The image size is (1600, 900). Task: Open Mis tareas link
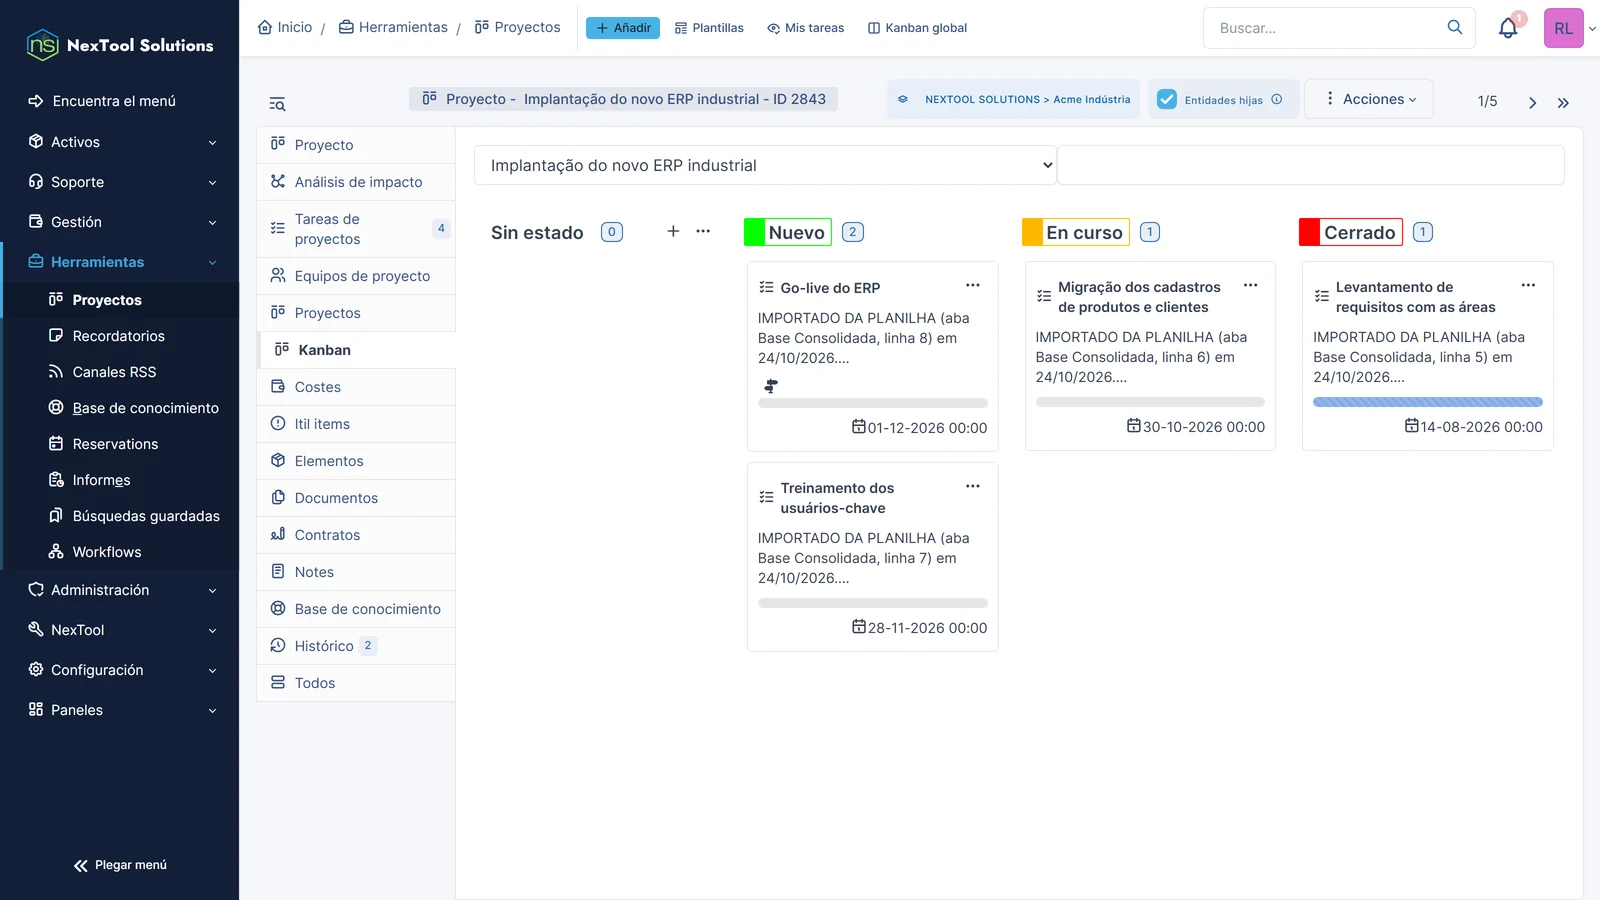tap(806, 28)
